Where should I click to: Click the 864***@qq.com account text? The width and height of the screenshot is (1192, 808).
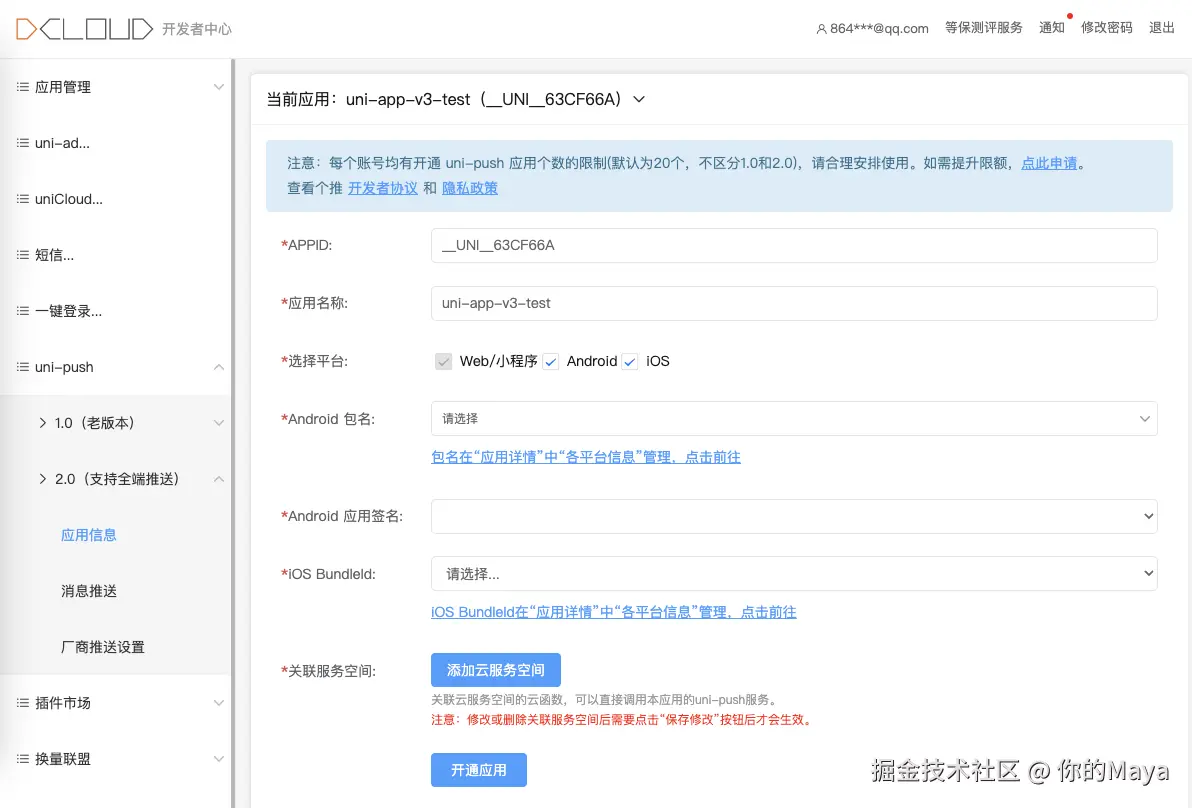click(x=880, y=29)
